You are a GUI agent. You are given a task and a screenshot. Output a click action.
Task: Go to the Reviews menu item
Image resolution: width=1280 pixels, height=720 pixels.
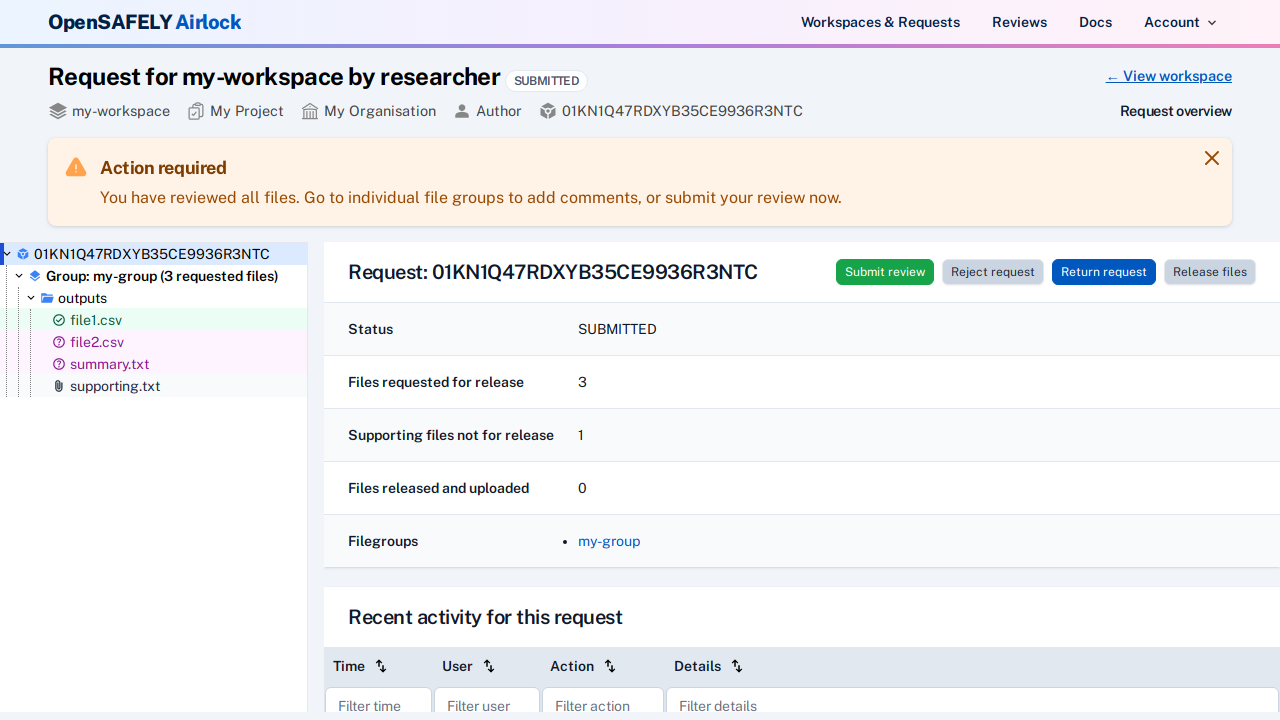pos(1019,22)
